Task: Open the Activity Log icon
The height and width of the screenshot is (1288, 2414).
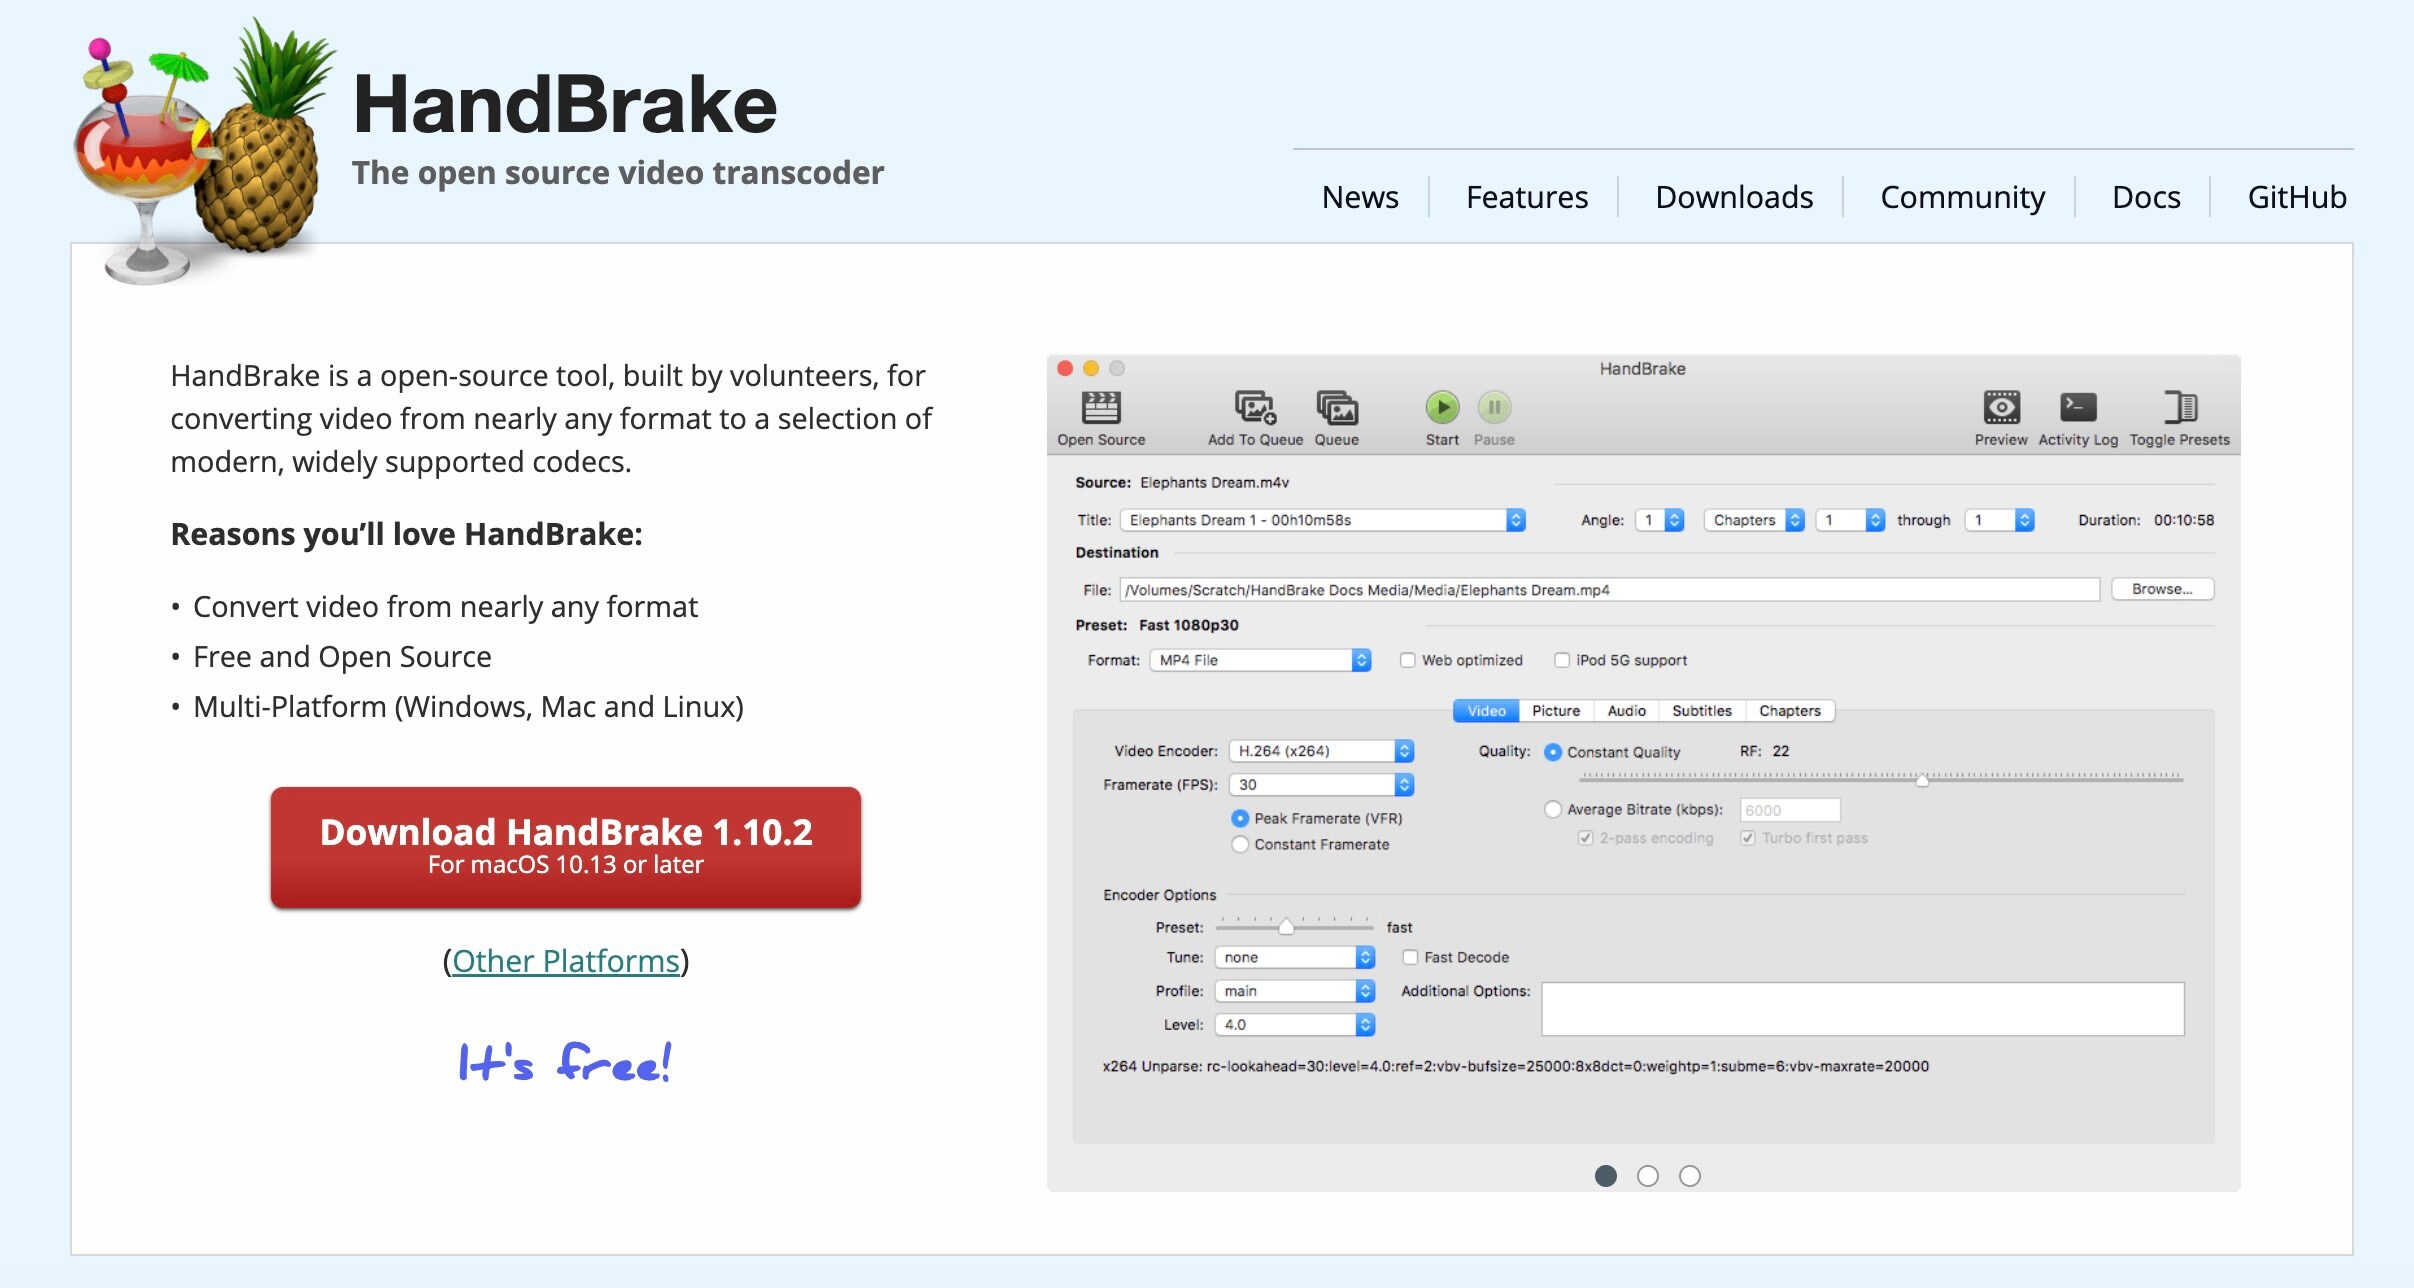Action: point(2078,408)
